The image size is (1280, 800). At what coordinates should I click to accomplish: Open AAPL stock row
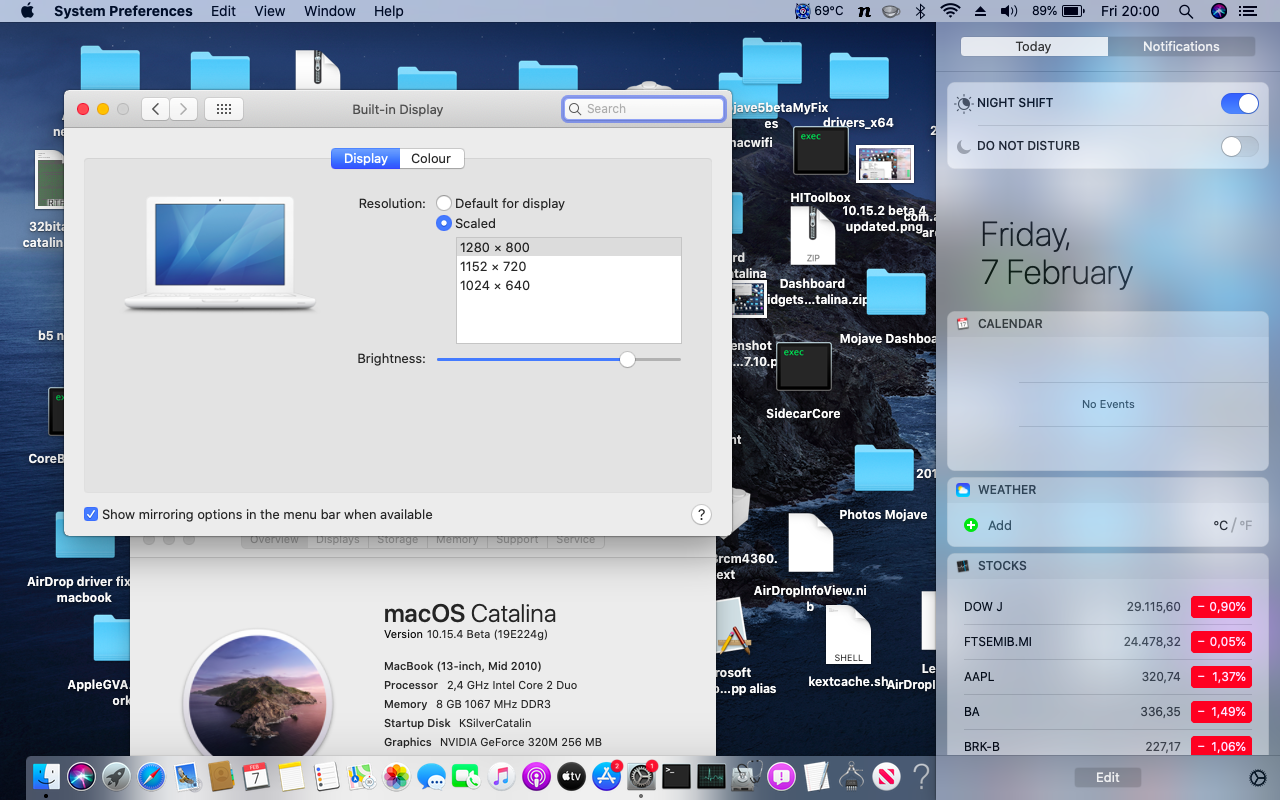tap(1108, 677)
